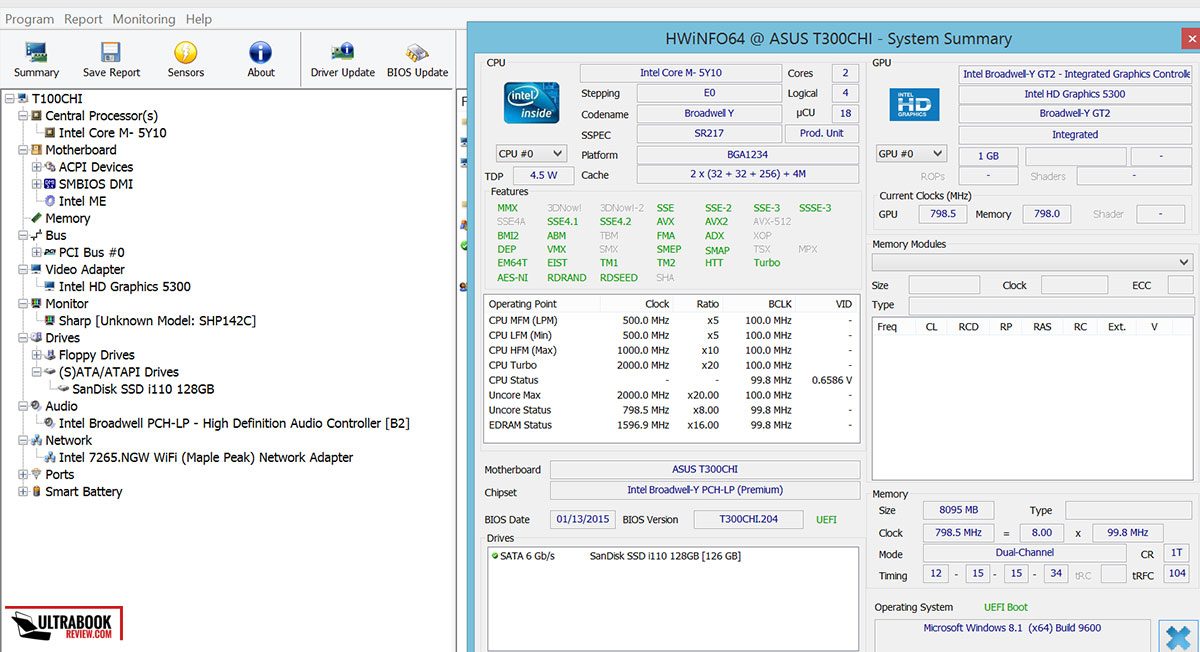
Task: Open the Report menu
Action: [83, 19]
